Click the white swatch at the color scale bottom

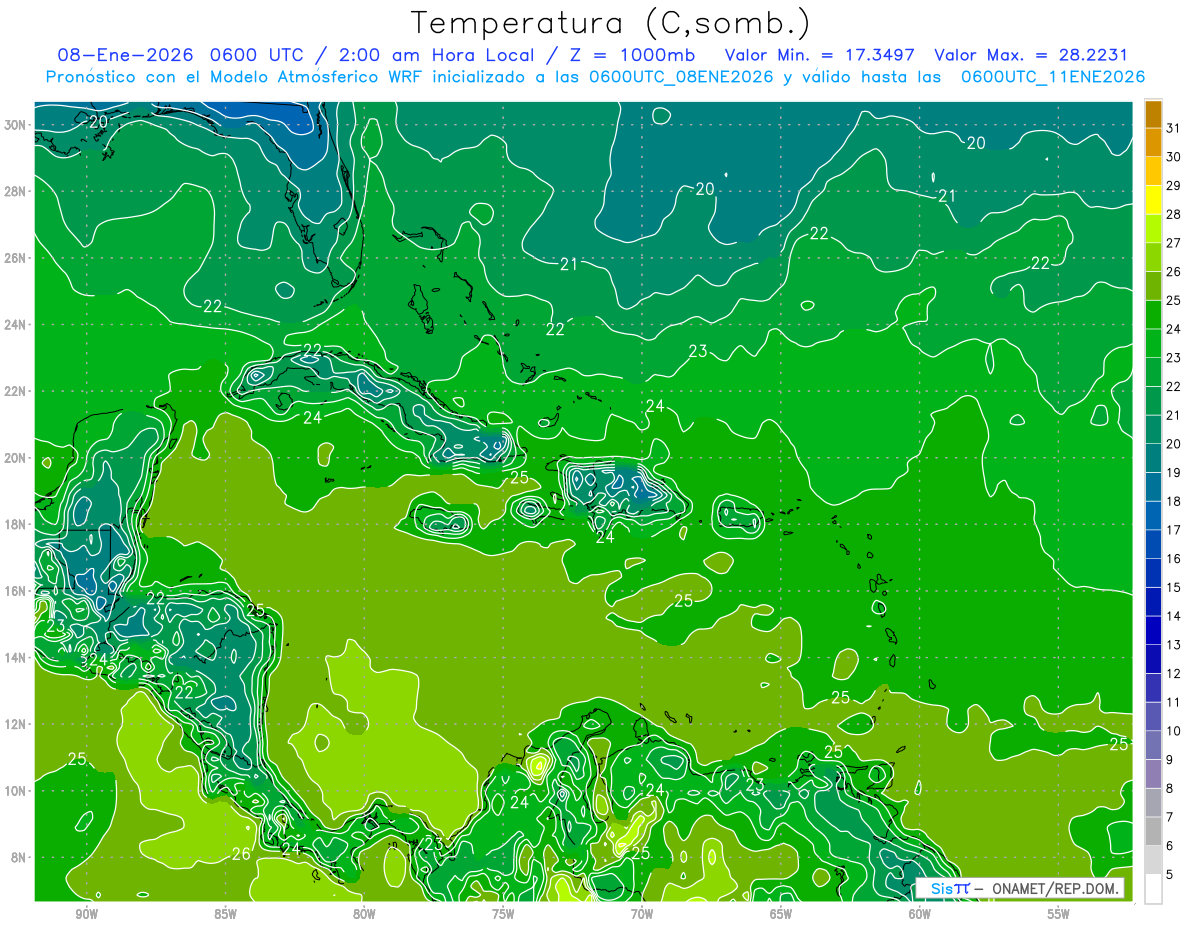point(1153,889)
